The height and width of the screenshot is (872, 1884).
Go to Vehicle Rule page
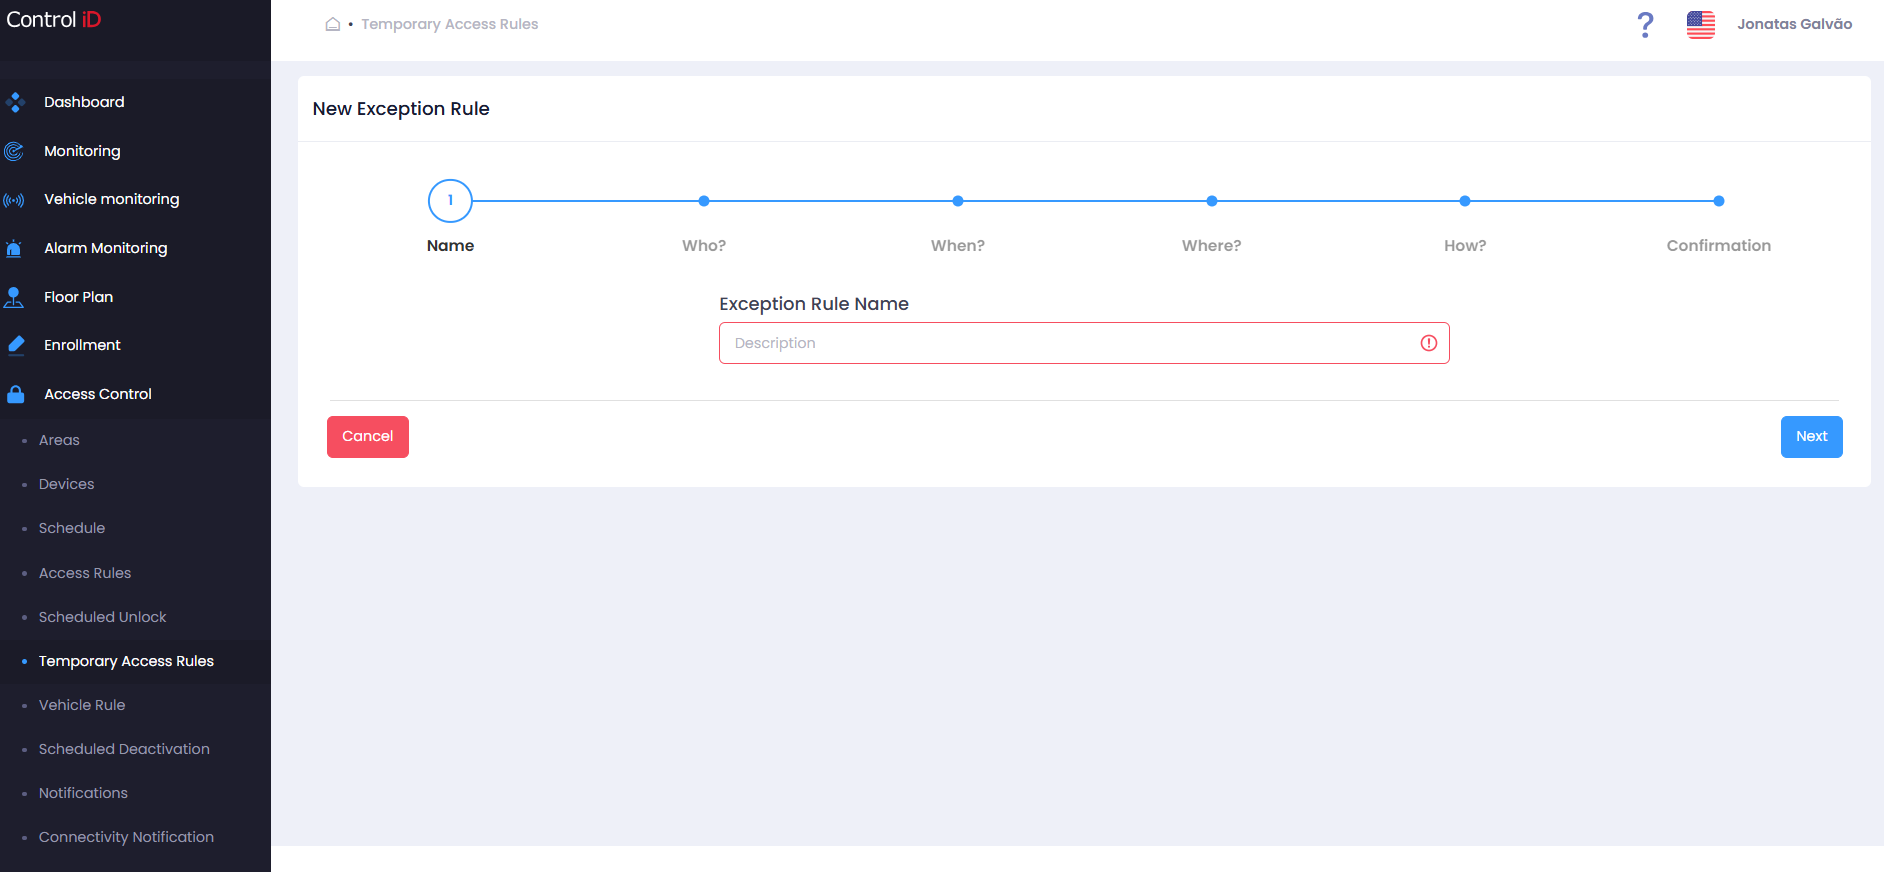82,705
